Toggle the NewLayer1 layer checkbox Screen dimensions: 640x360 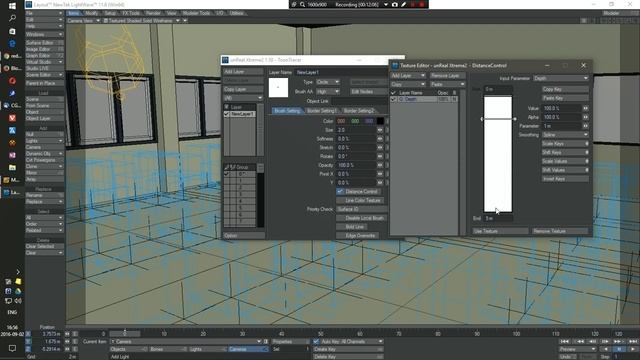[x=227, y=114]
